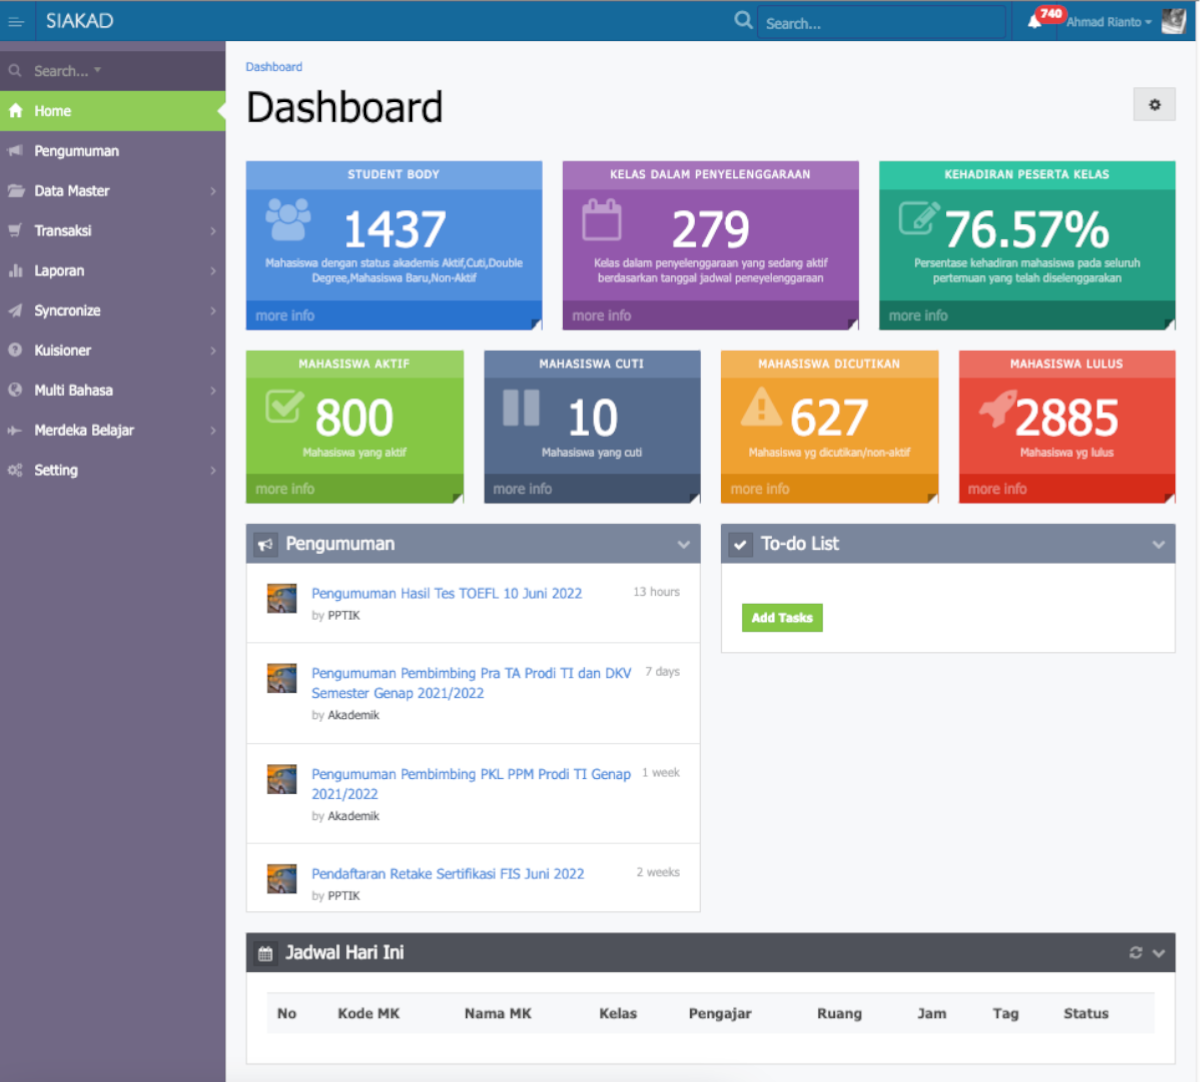Click the gear settings button on Dashboard
The width and height of the screenshot is (1200, 1082).
pyautogui.click(x=1154, y=104)
